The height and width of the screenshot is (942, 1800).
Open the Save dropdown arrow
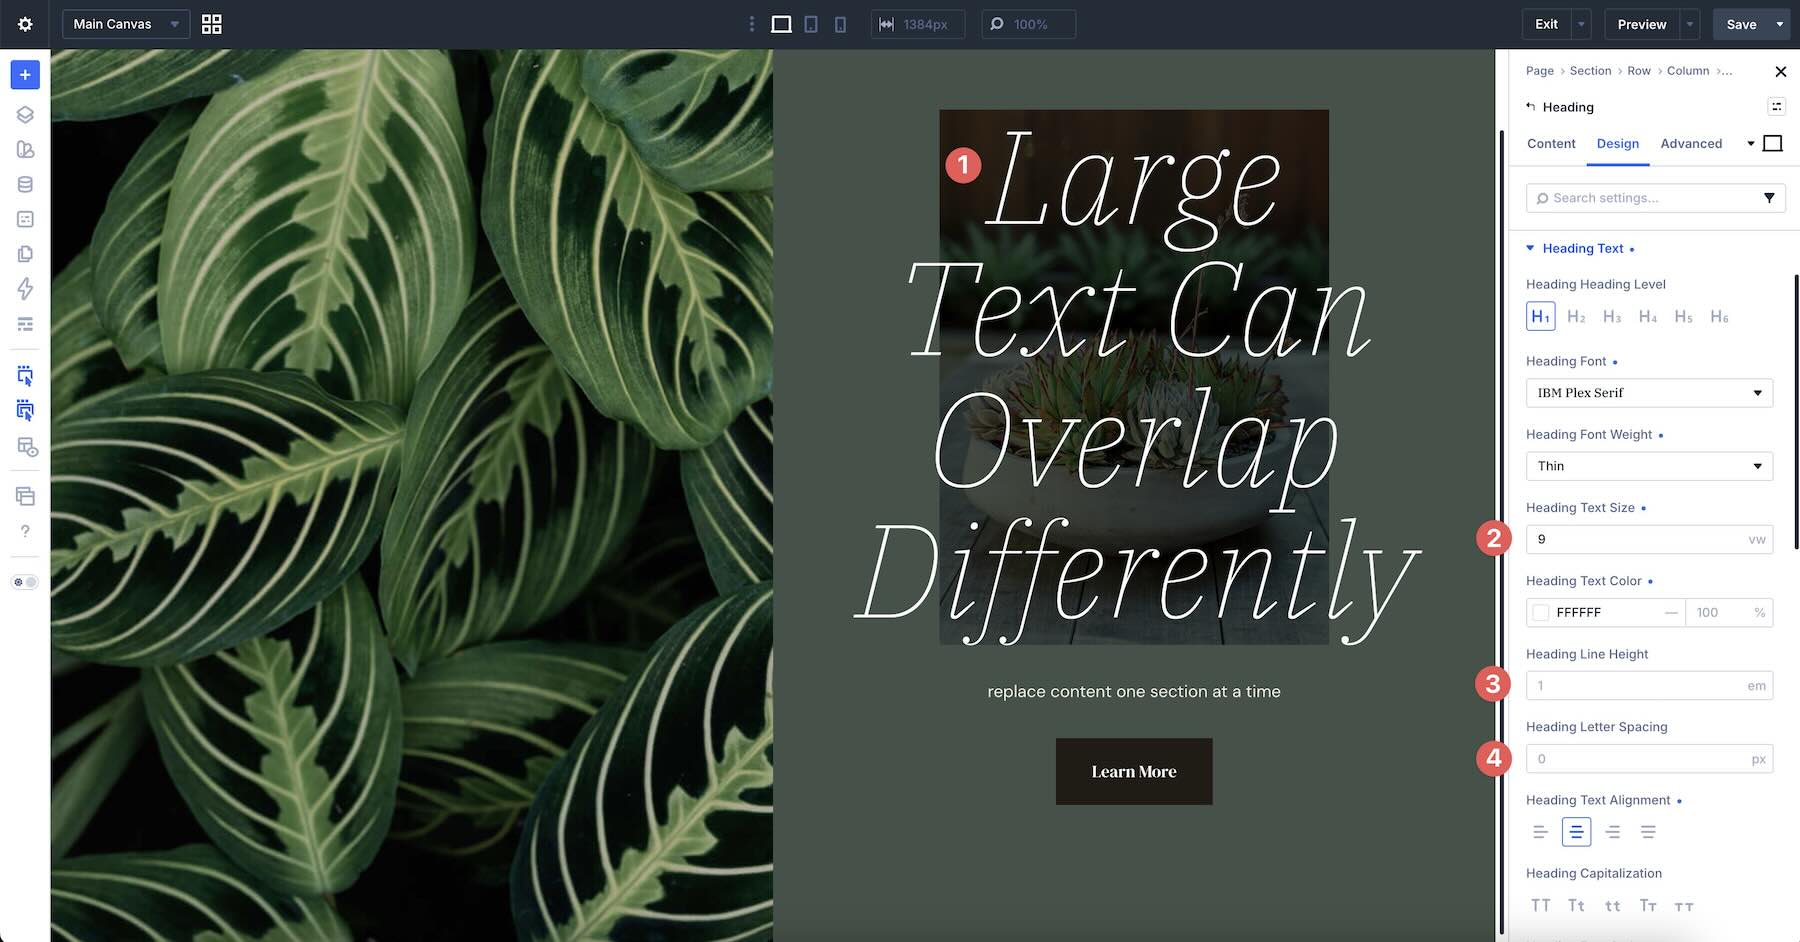coord(1780,24)
